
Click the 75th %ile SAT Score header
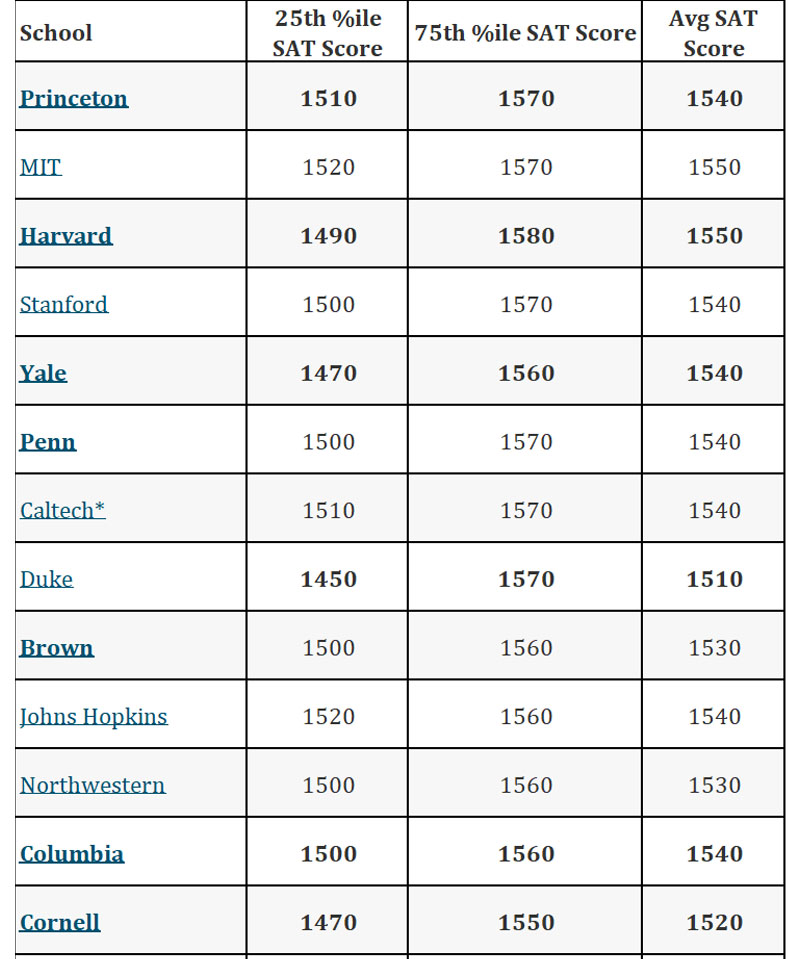(x=525, y=33)
